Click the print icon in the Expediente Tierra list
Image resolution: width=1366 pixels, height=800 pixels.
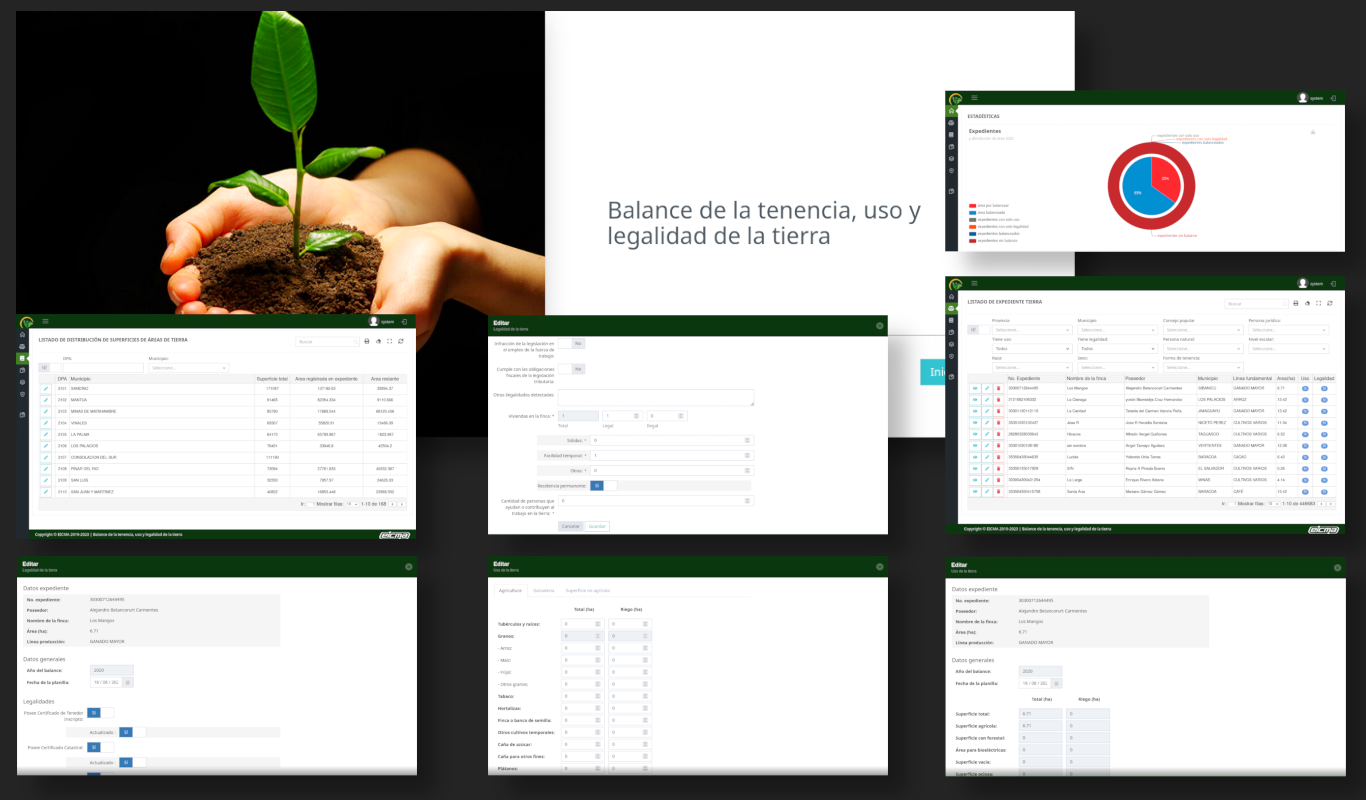[x=1296, y=303]
